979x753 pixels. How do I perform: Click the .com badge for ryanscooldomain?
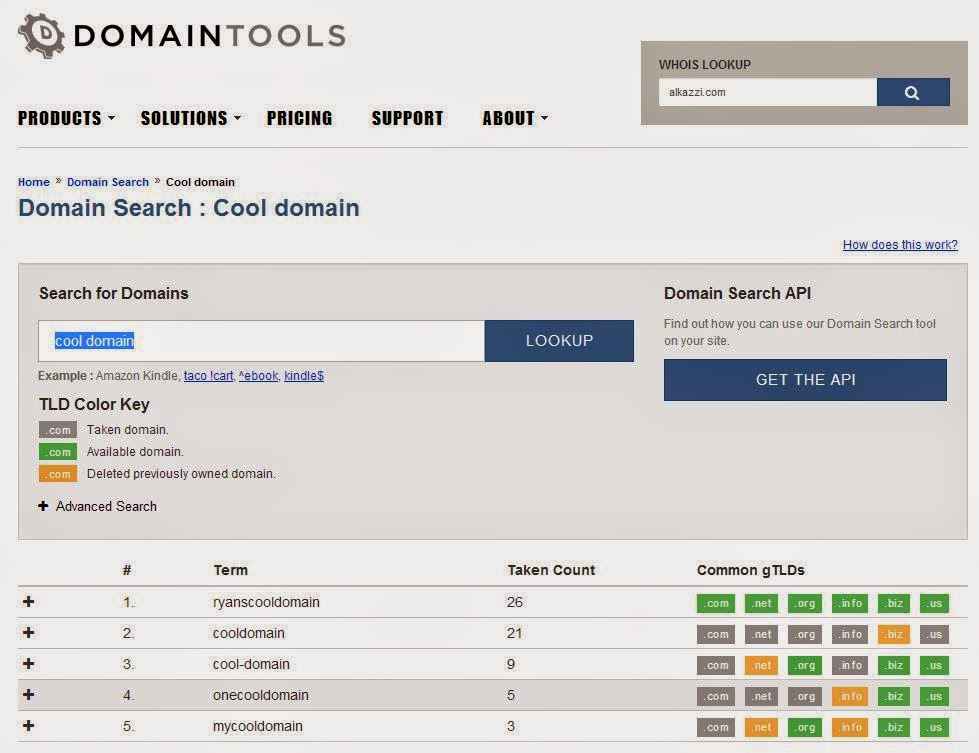tap(714, 603)
